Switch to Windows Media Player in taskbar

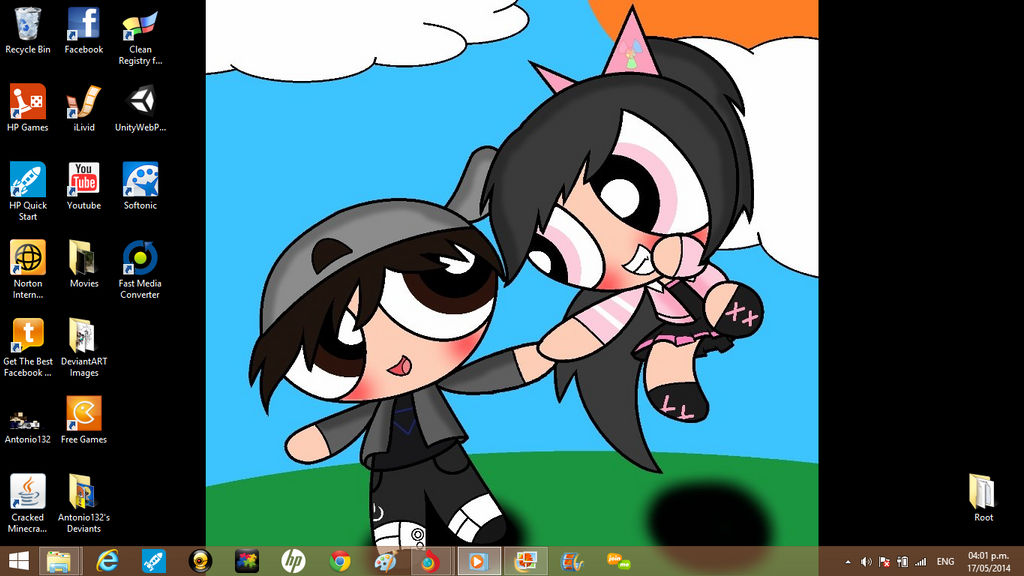478,561
